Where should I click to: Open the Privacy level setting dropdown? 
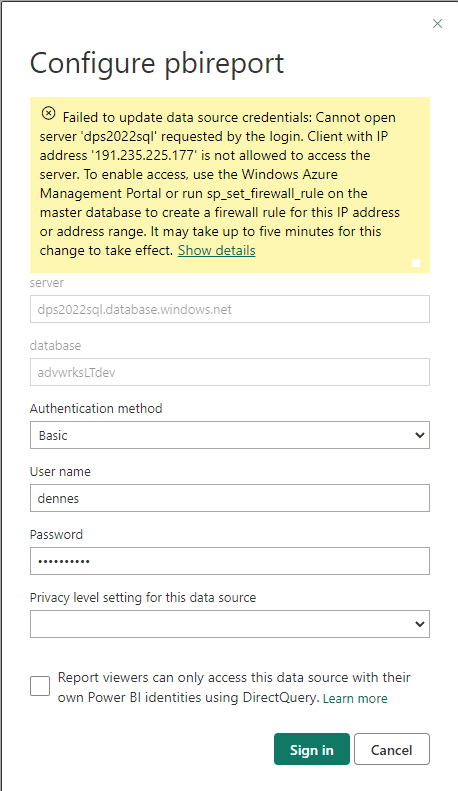pyautogui.click(x=230, y=624)
